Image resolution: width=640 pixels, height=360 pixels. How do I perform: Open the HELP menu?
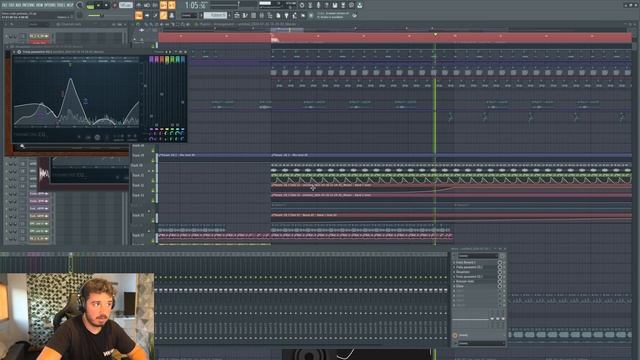70,5
